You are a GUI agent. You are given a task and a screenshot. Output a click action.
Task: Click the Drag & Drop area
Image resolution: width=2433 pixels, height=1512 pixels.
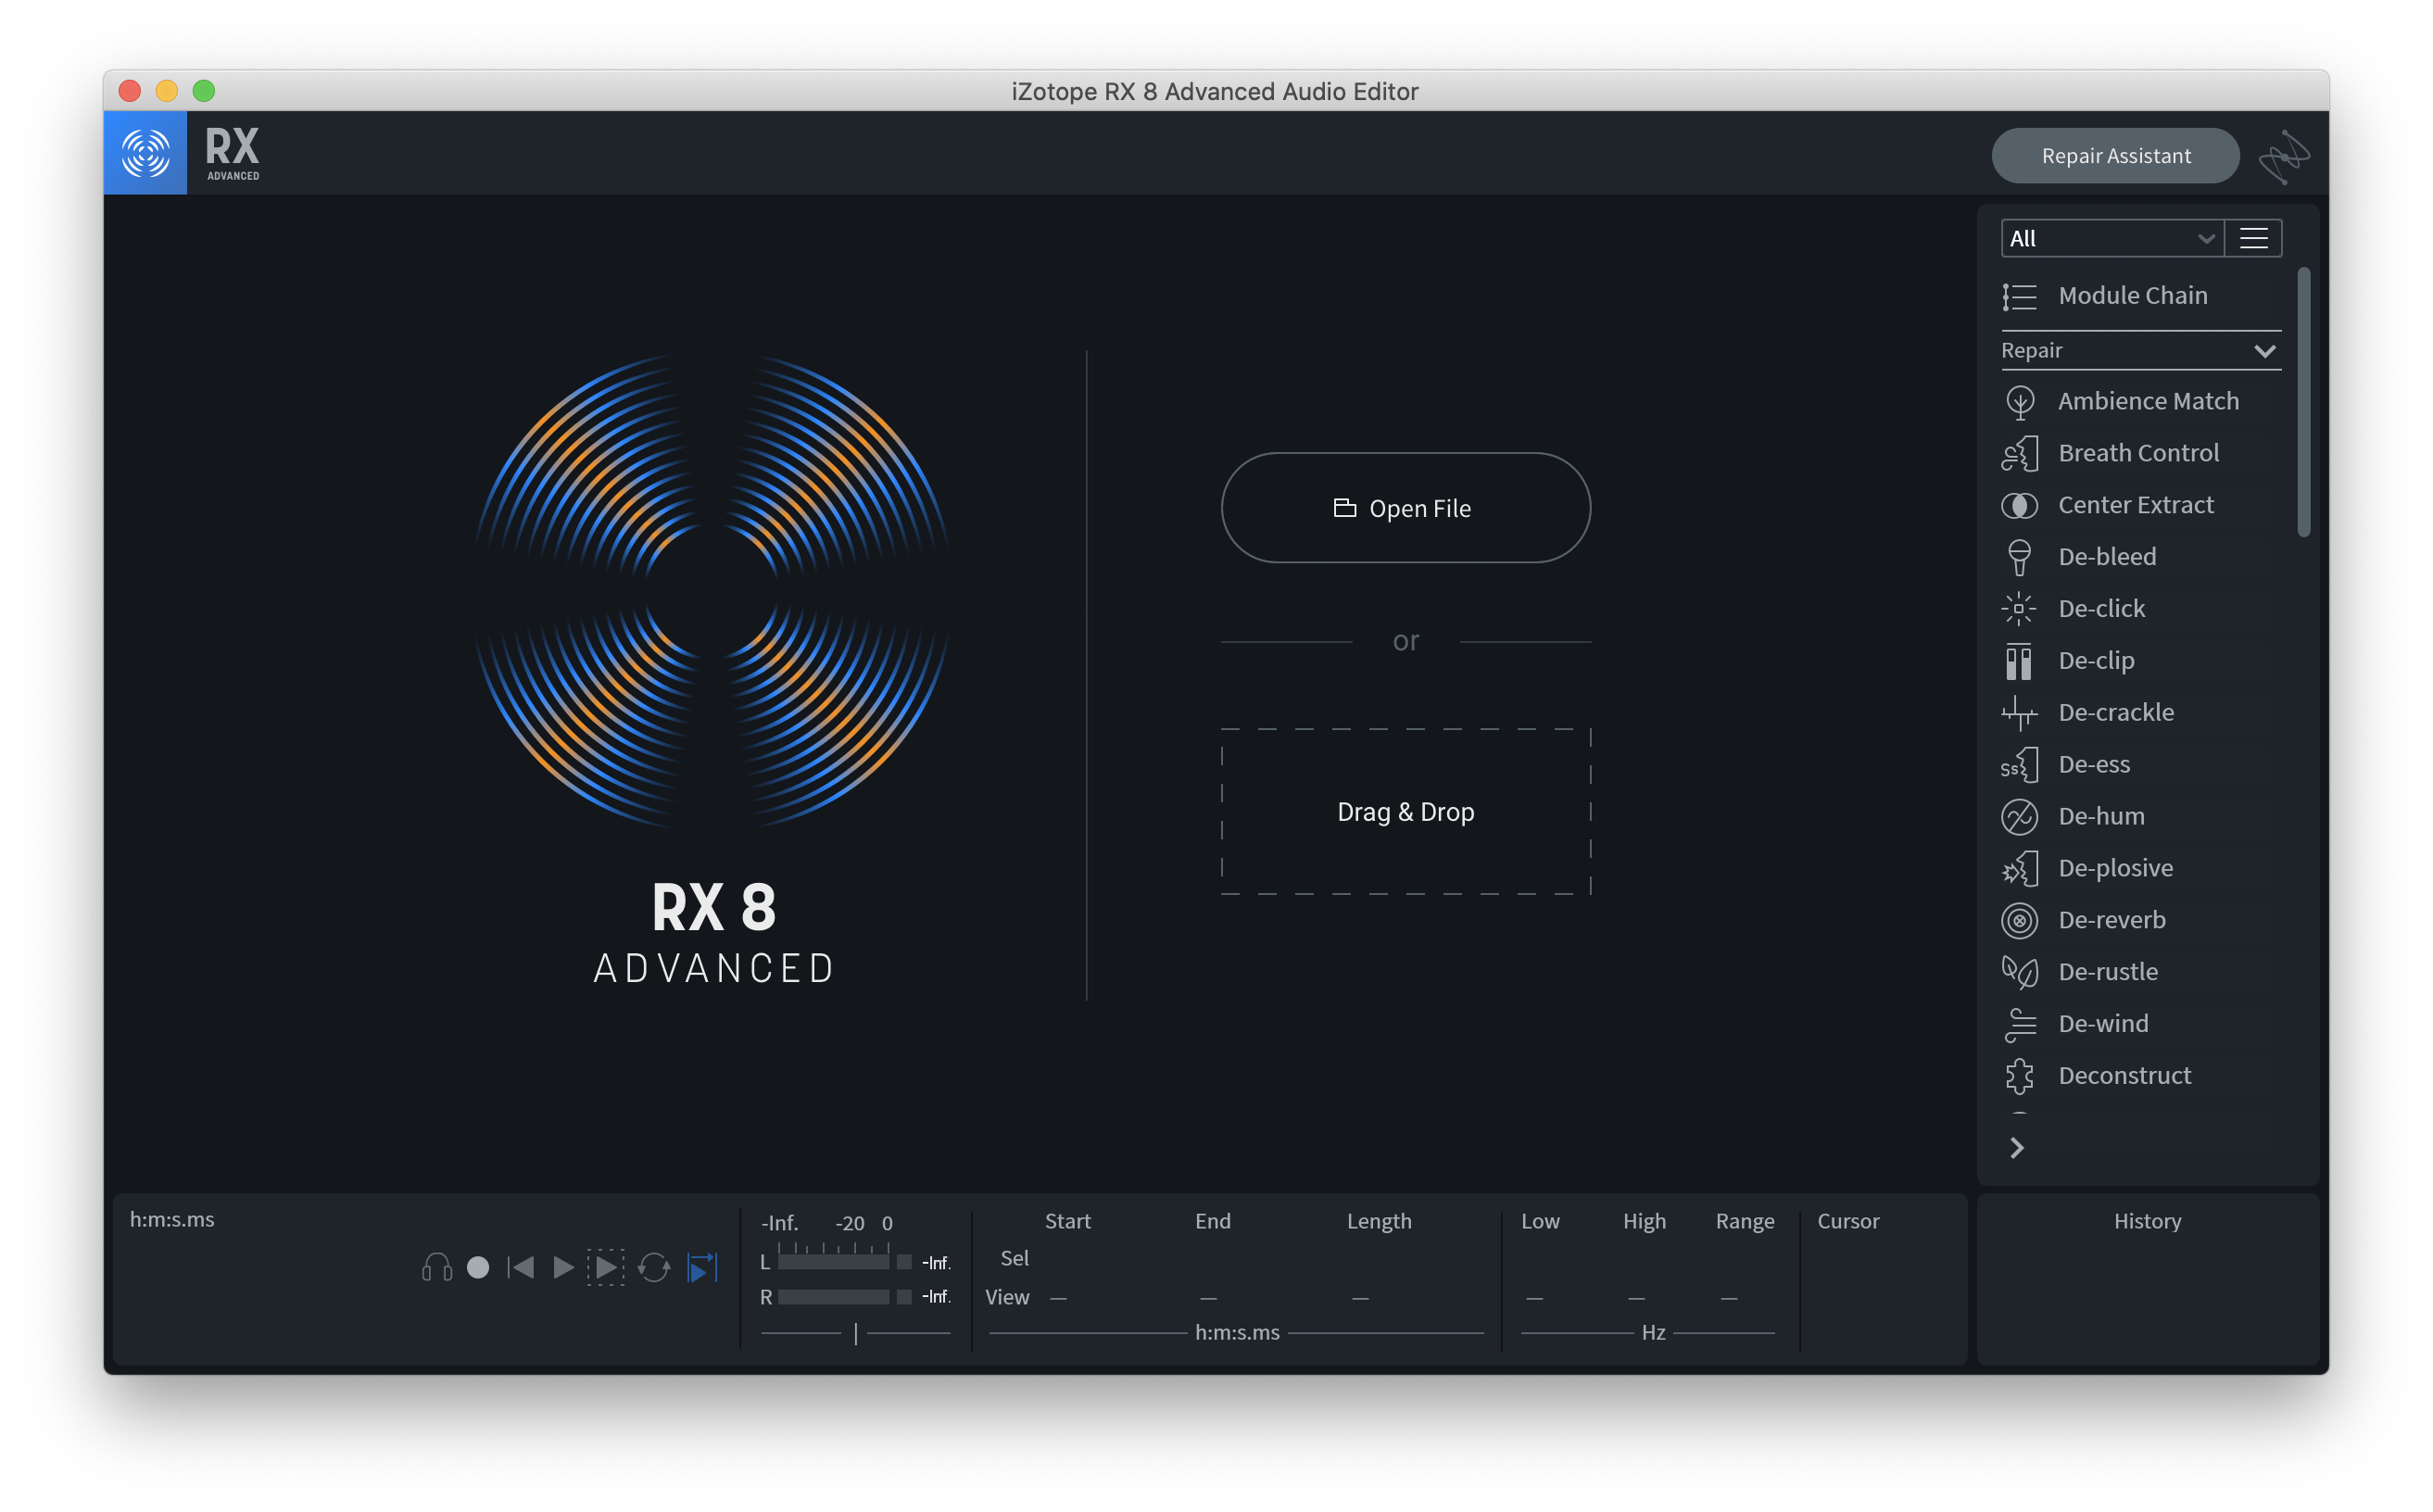click(1405, 812)
